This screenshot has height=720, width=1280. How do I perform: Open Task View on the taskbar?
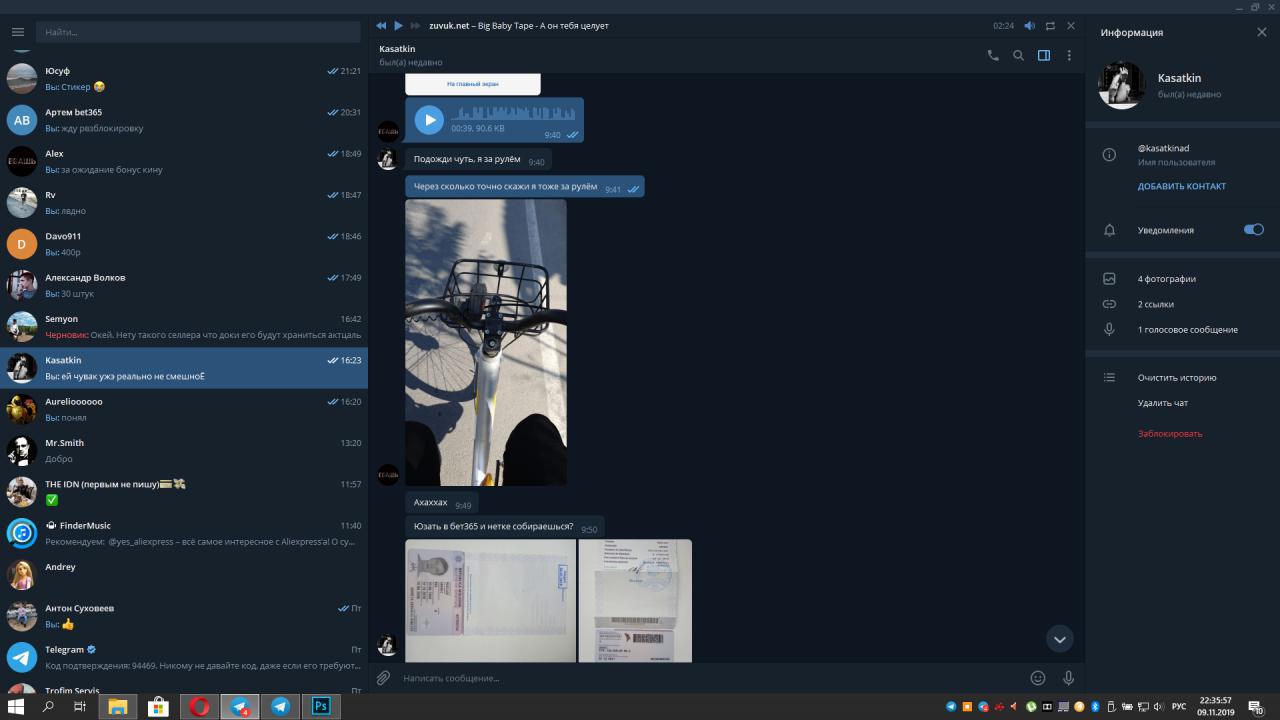(80, 707)
